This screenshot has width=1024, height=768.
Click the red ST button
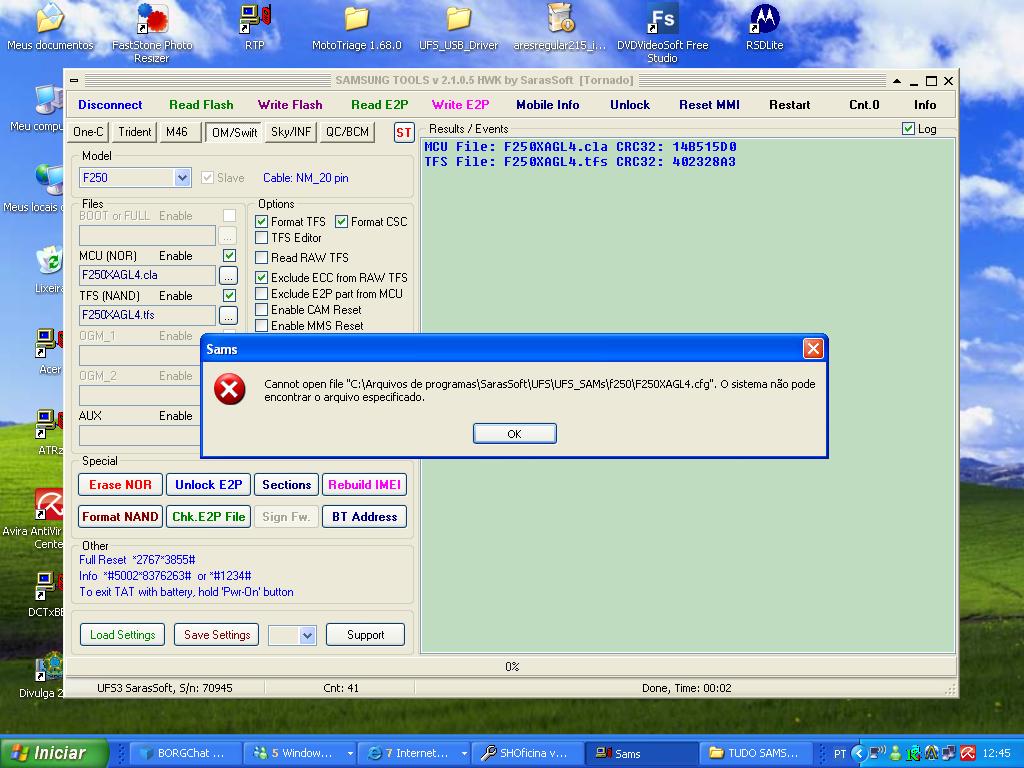click(404, 133)
